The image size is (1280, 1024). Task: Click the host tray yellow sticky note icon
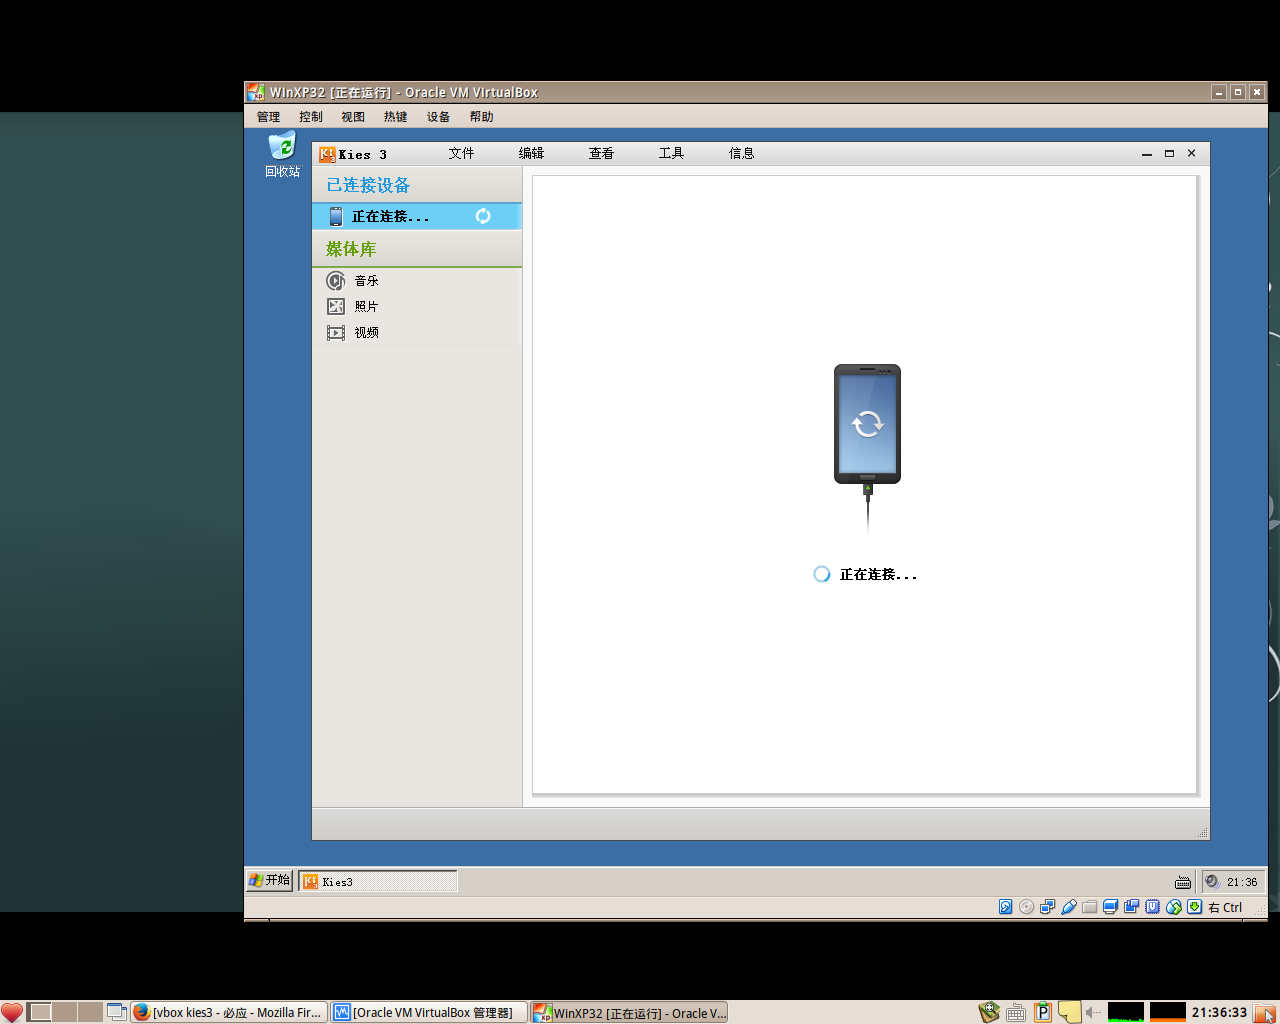point(1069,1012)
